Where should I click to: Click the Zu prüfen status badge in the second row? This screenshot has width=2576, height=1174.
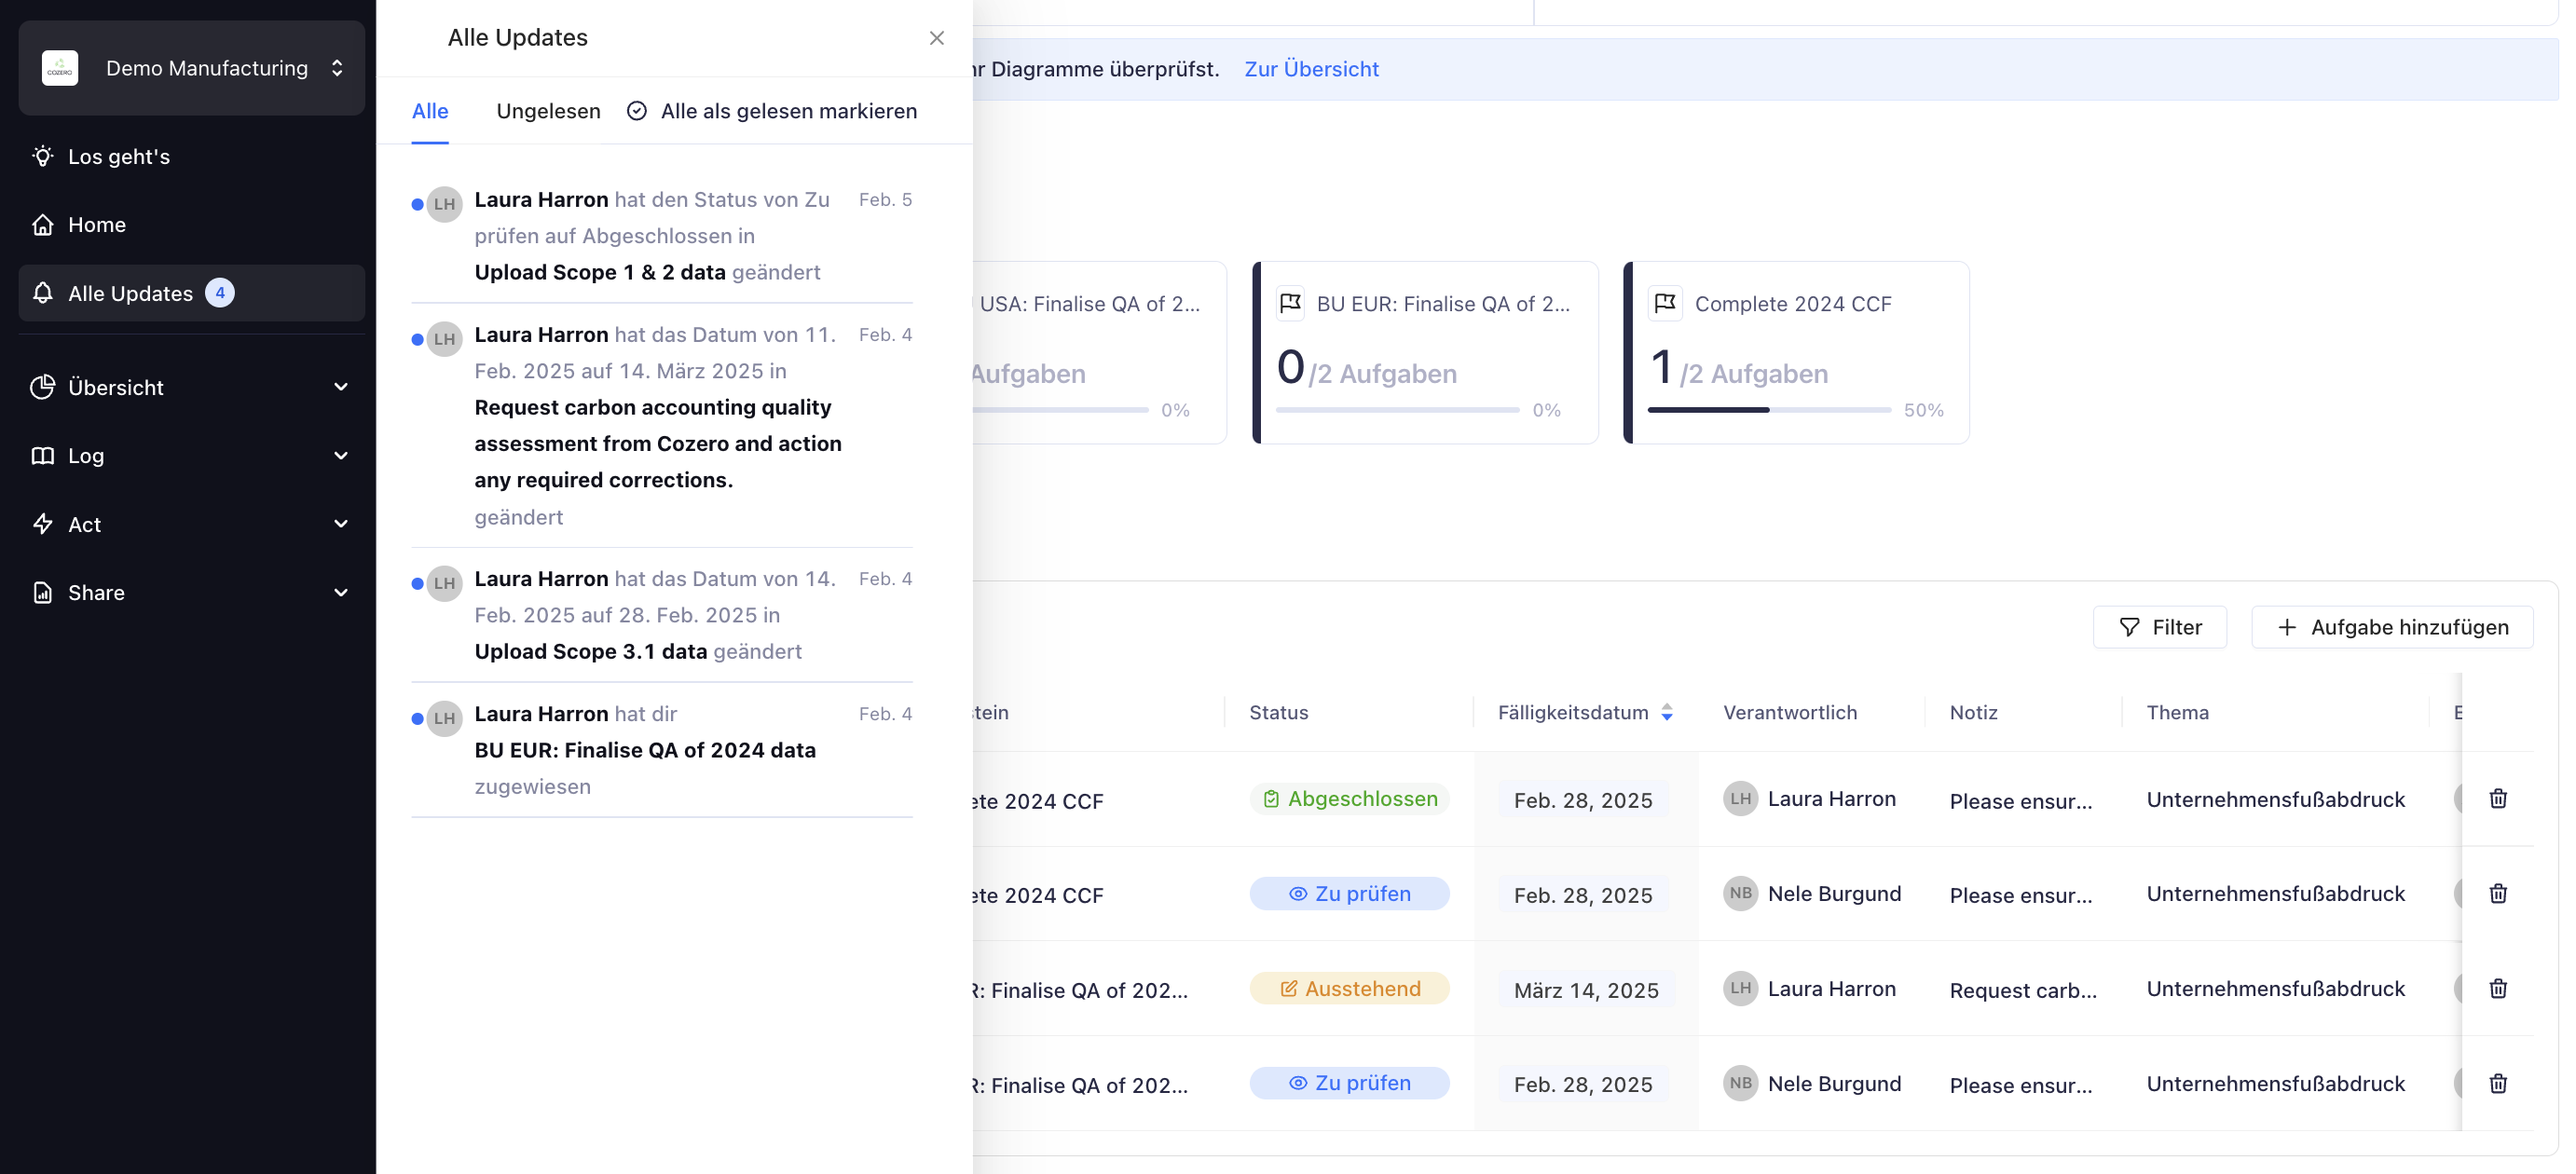tap(1349, 894)
